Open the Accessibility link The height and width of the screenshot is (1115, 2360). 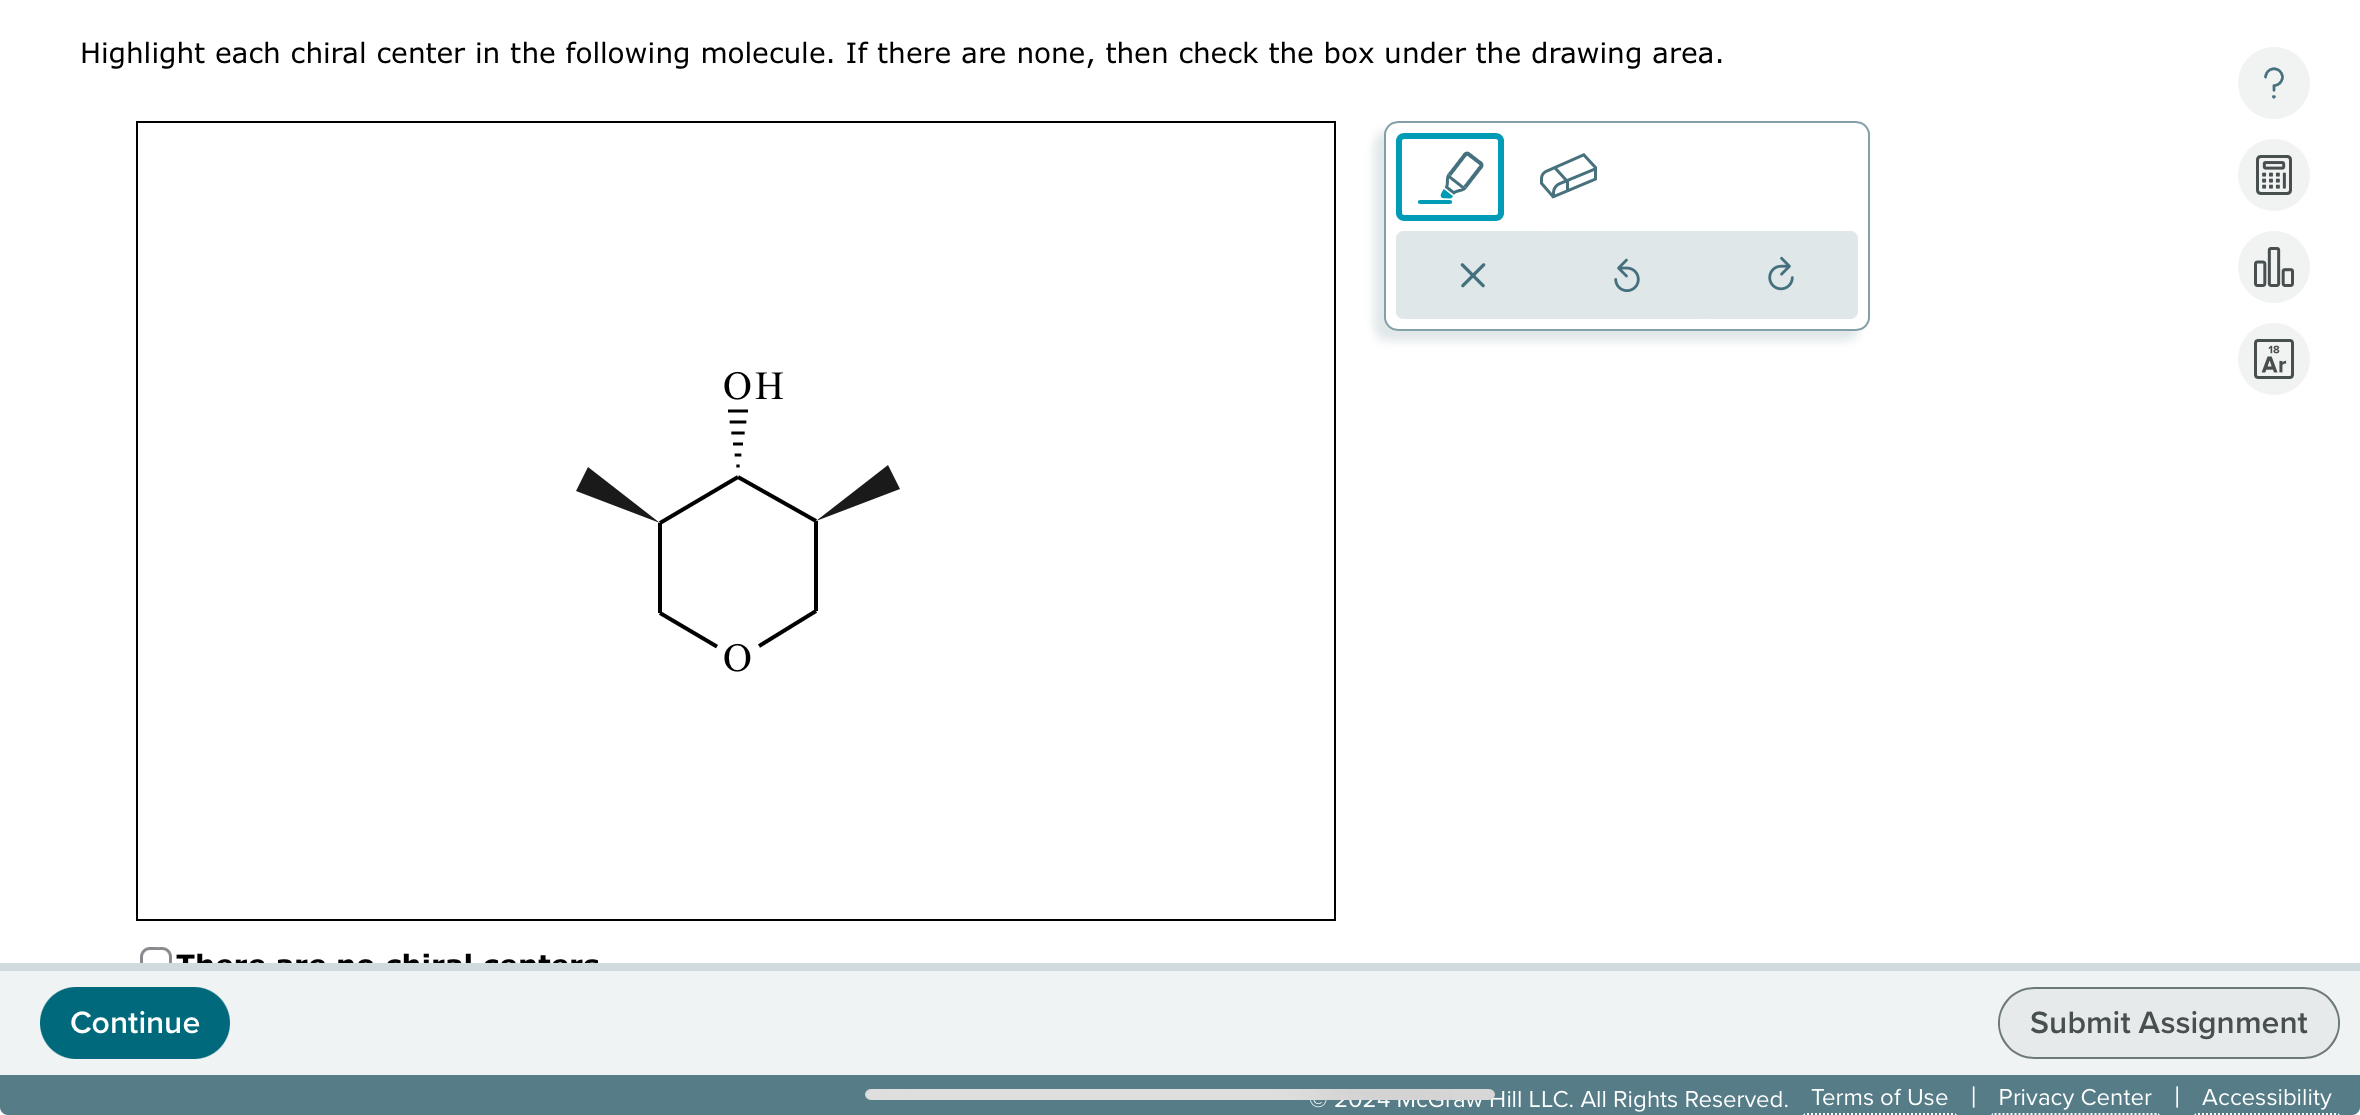tap(2265, 1096)
